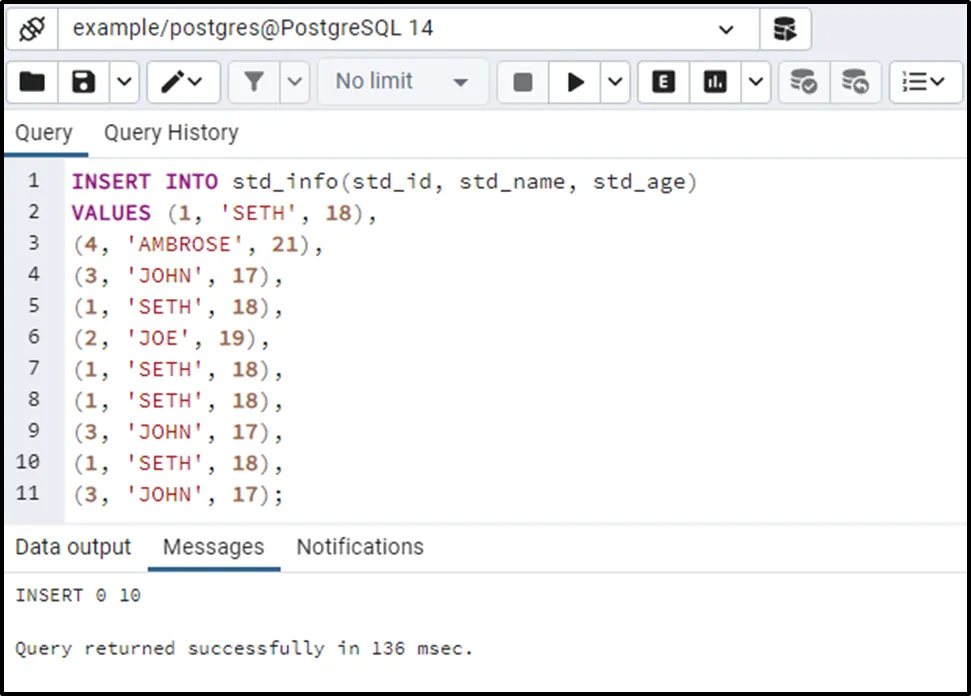This screenshot has height=696, width=971.
Task: Expand the save options arrow
Action: (124, 82)
